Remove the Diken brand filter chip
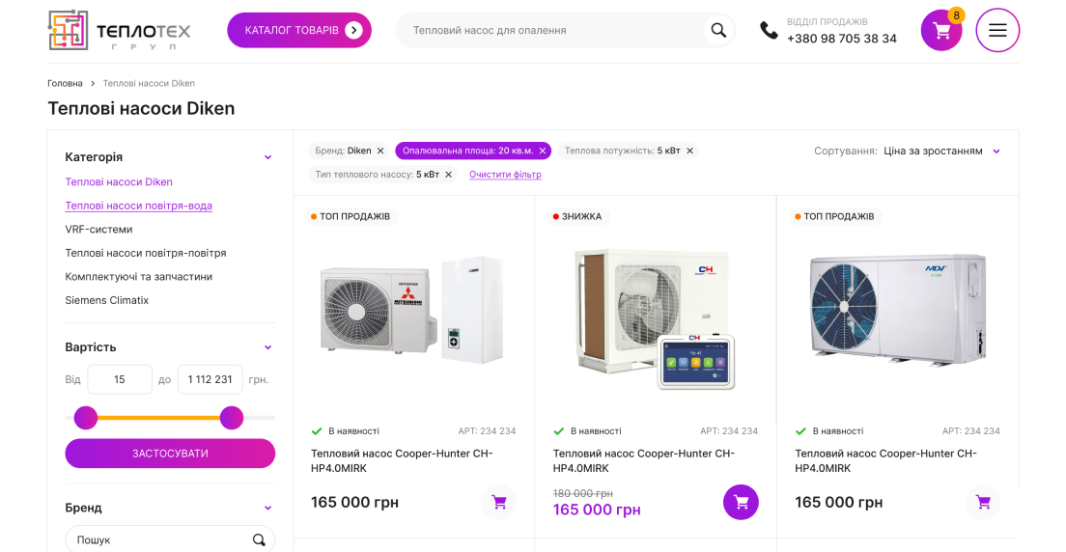The image size is (1066, 552). pyautogui.click(x=380, y=151)
